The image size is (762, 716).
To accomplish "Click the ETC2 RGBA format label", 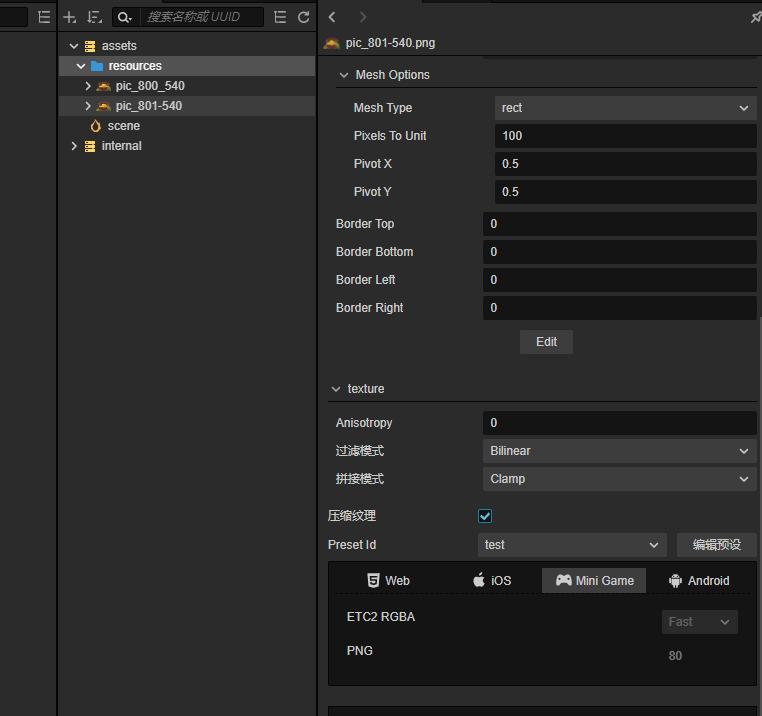I will coord(381,617).
